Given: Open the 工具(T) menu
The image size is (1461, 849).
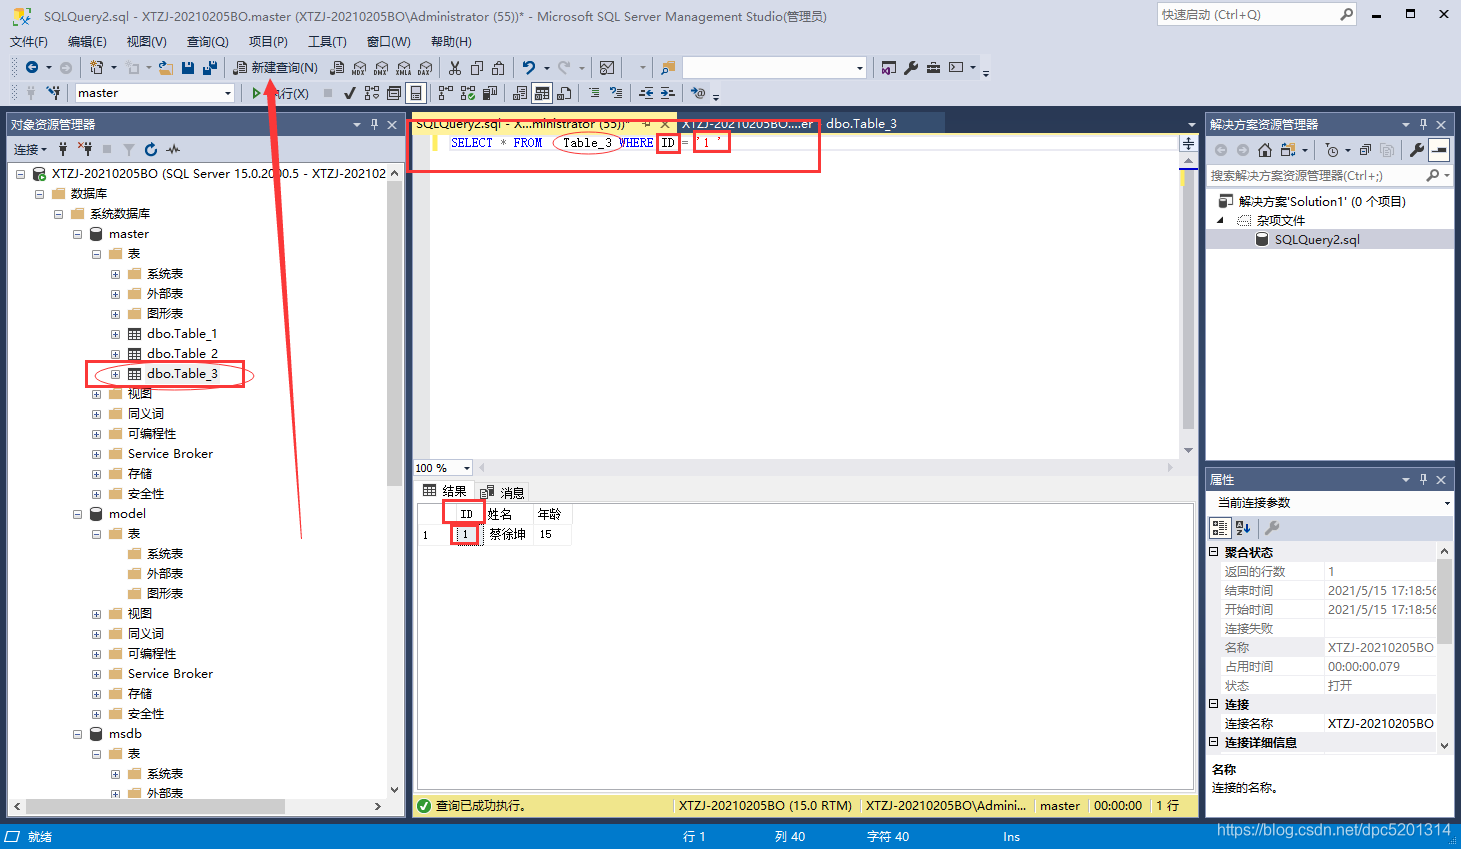Looking at the screenshot, I should pyautogui.click(x=328, y=41).
